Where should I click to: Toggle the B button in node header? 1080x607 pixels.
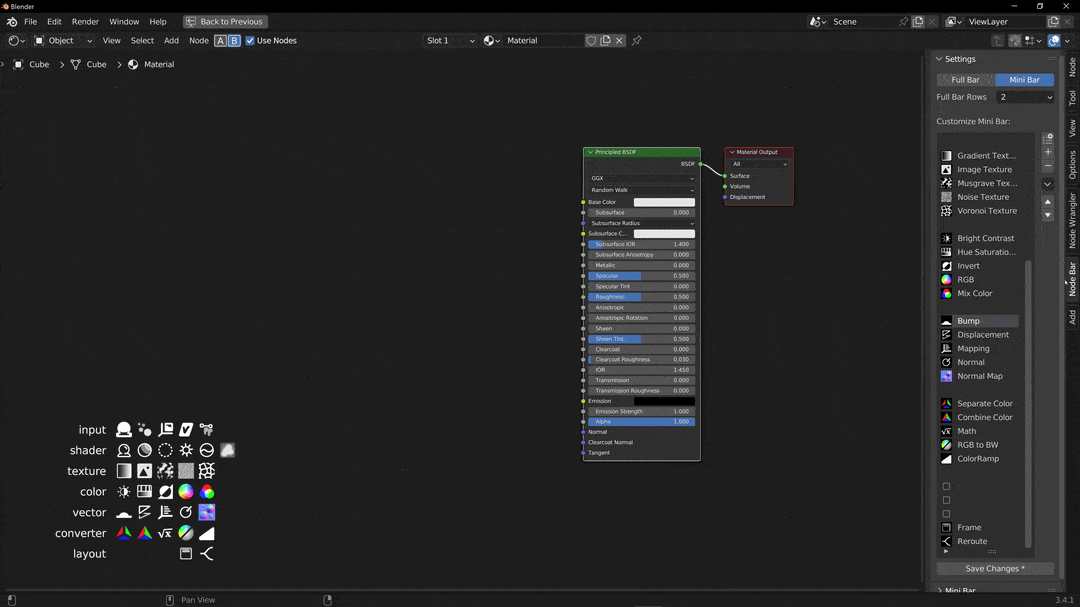234,41
